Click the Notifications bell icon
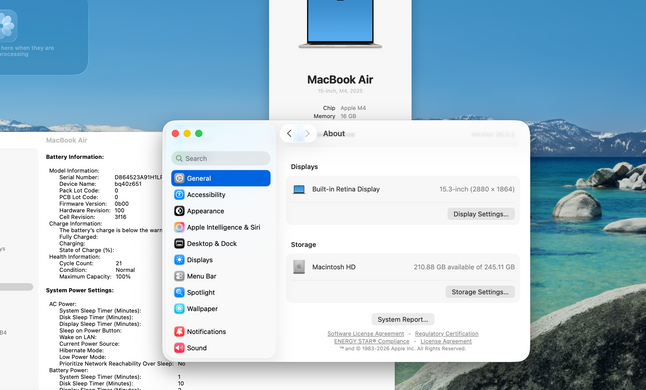Viewport: 646px width, 390px height. point(179,332)
